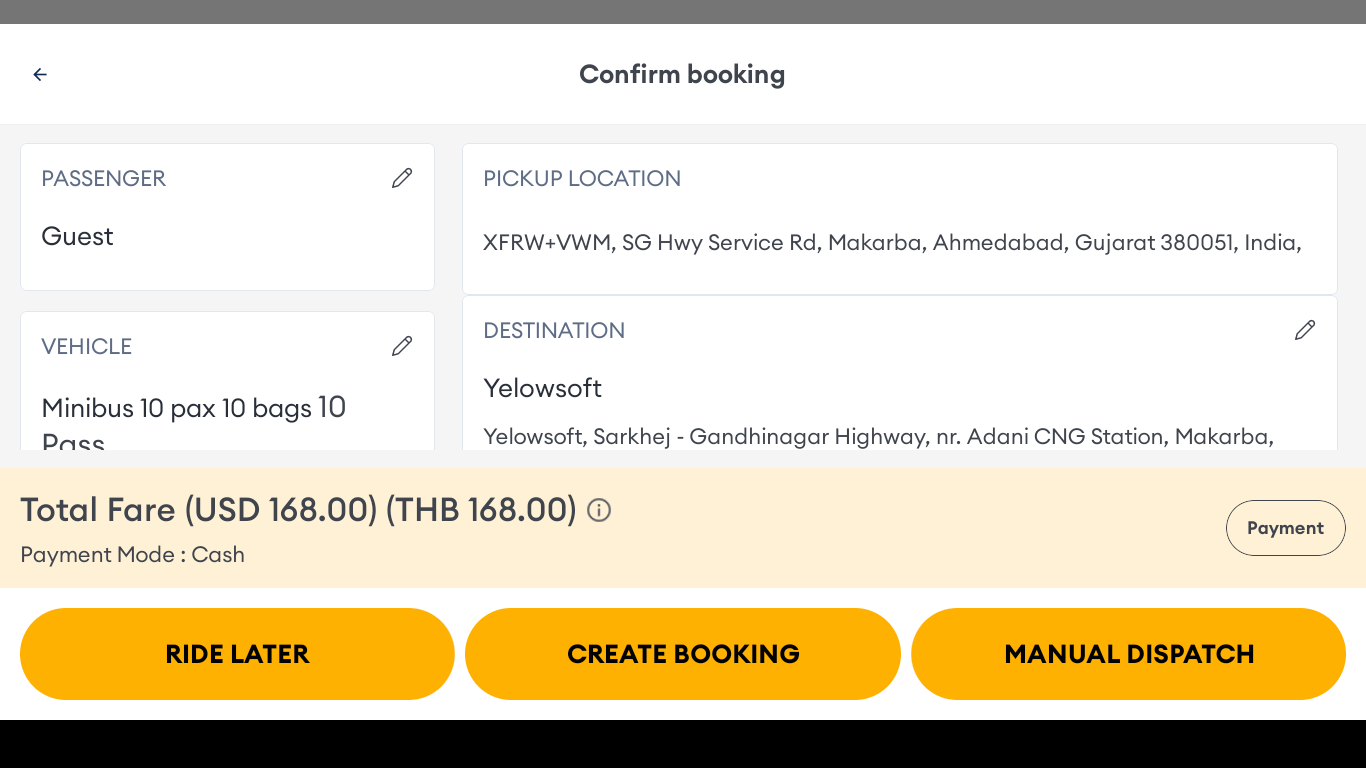Click the Sarkhej - Gandhinagar Highway address line
Image resolution: width=1366 pixels, height=768 pixels.
coord(878,437)
